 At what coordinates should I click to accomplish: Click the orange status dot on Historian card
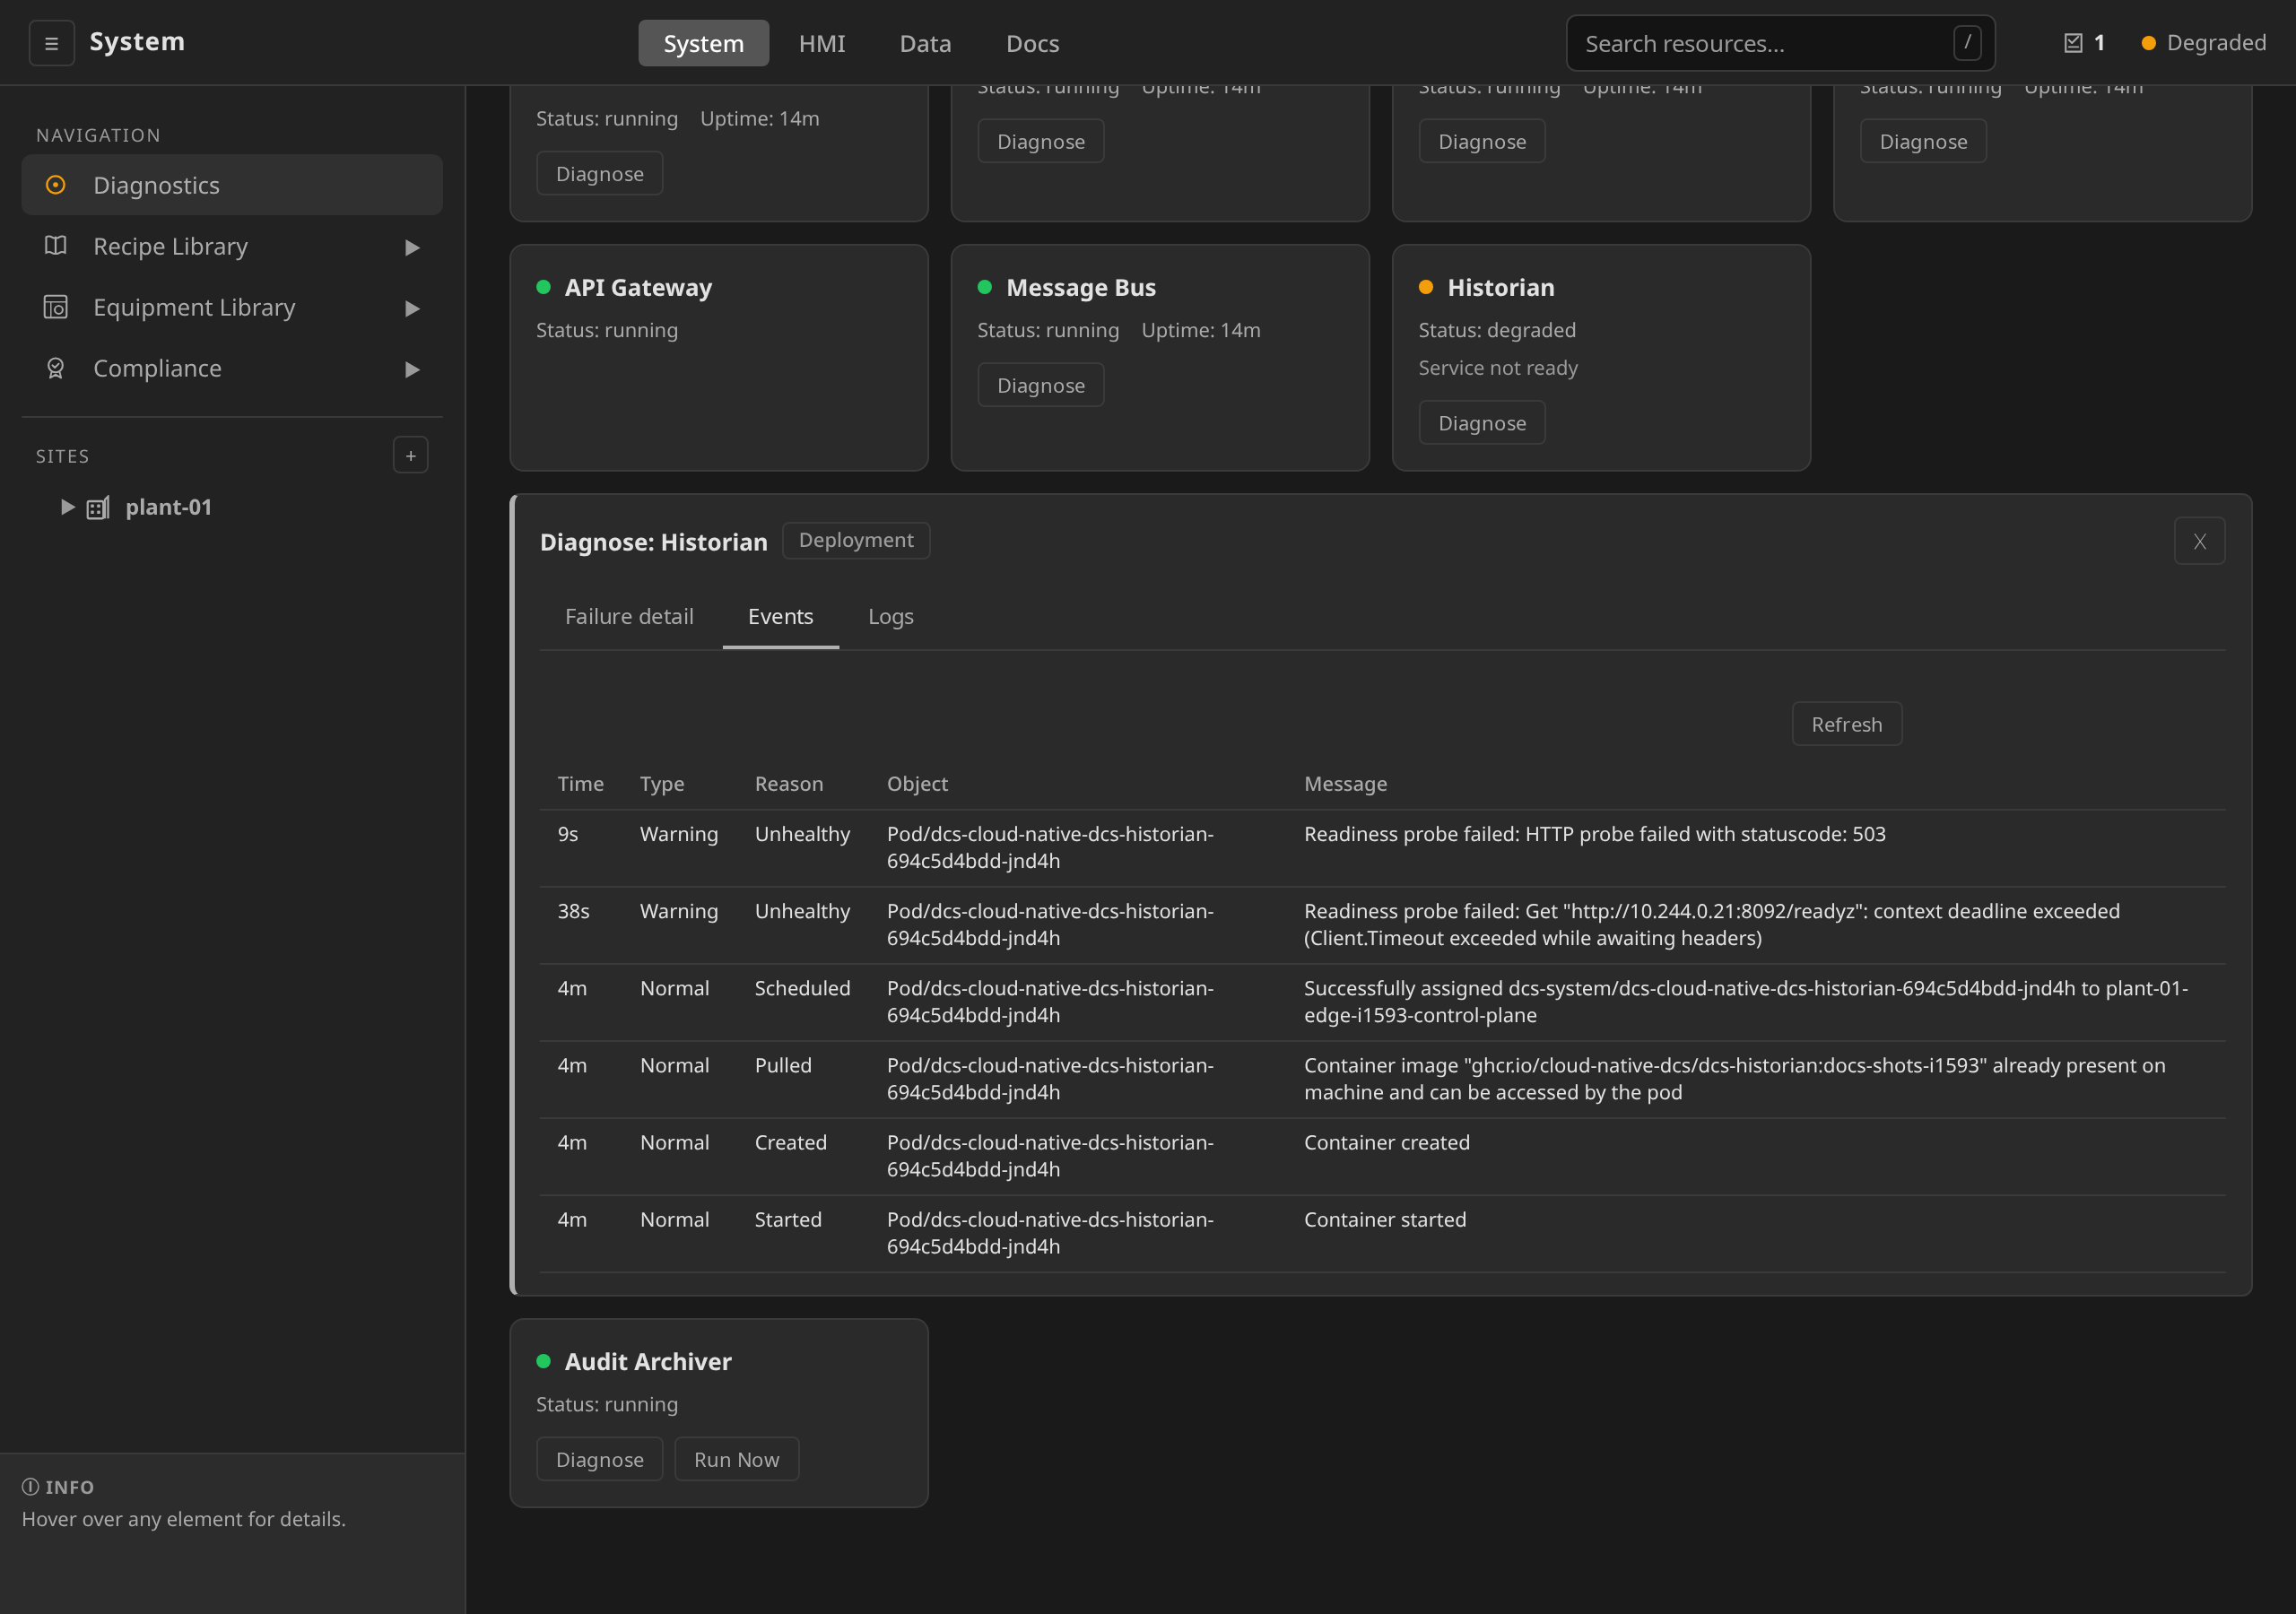point(1426,287)
